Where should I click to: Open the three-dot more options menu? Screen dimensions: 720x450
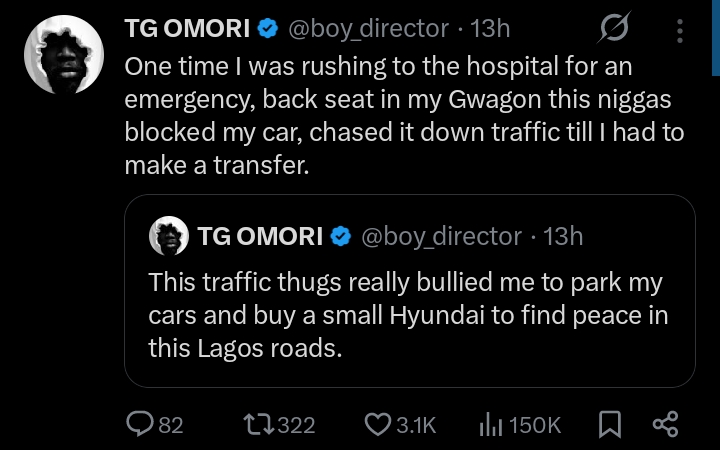[680, 31]
